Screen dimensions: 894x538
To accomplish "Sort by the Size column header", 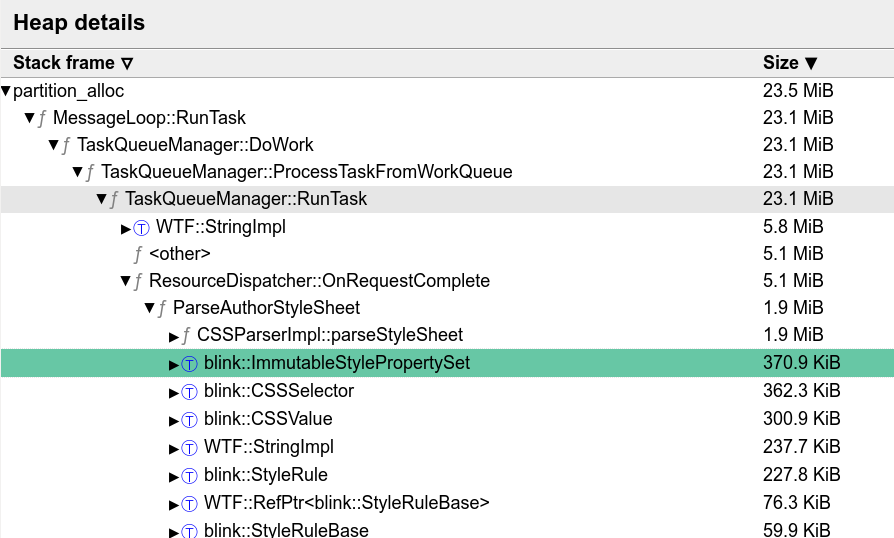I will tap(790, 63).
